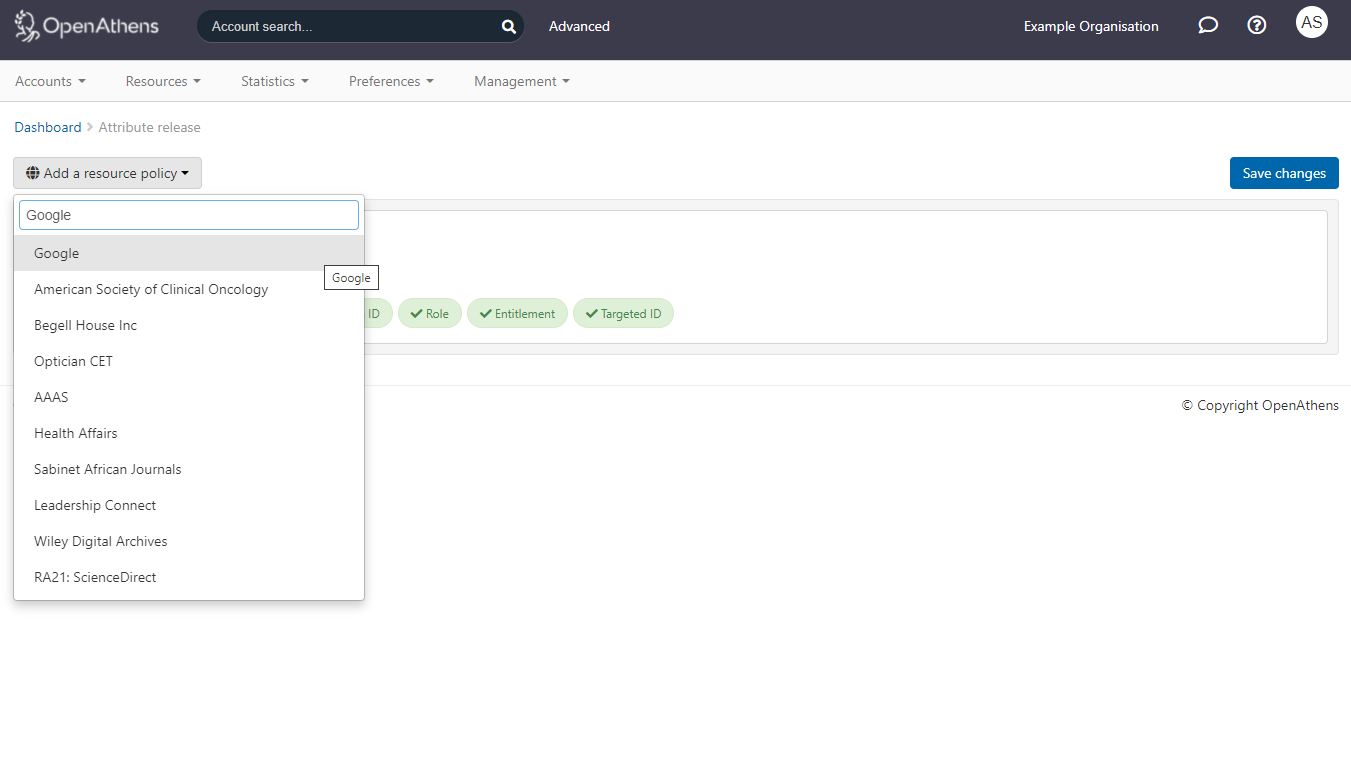
Task: Expand the Management dropdown menu
Action: coord(521,81)
